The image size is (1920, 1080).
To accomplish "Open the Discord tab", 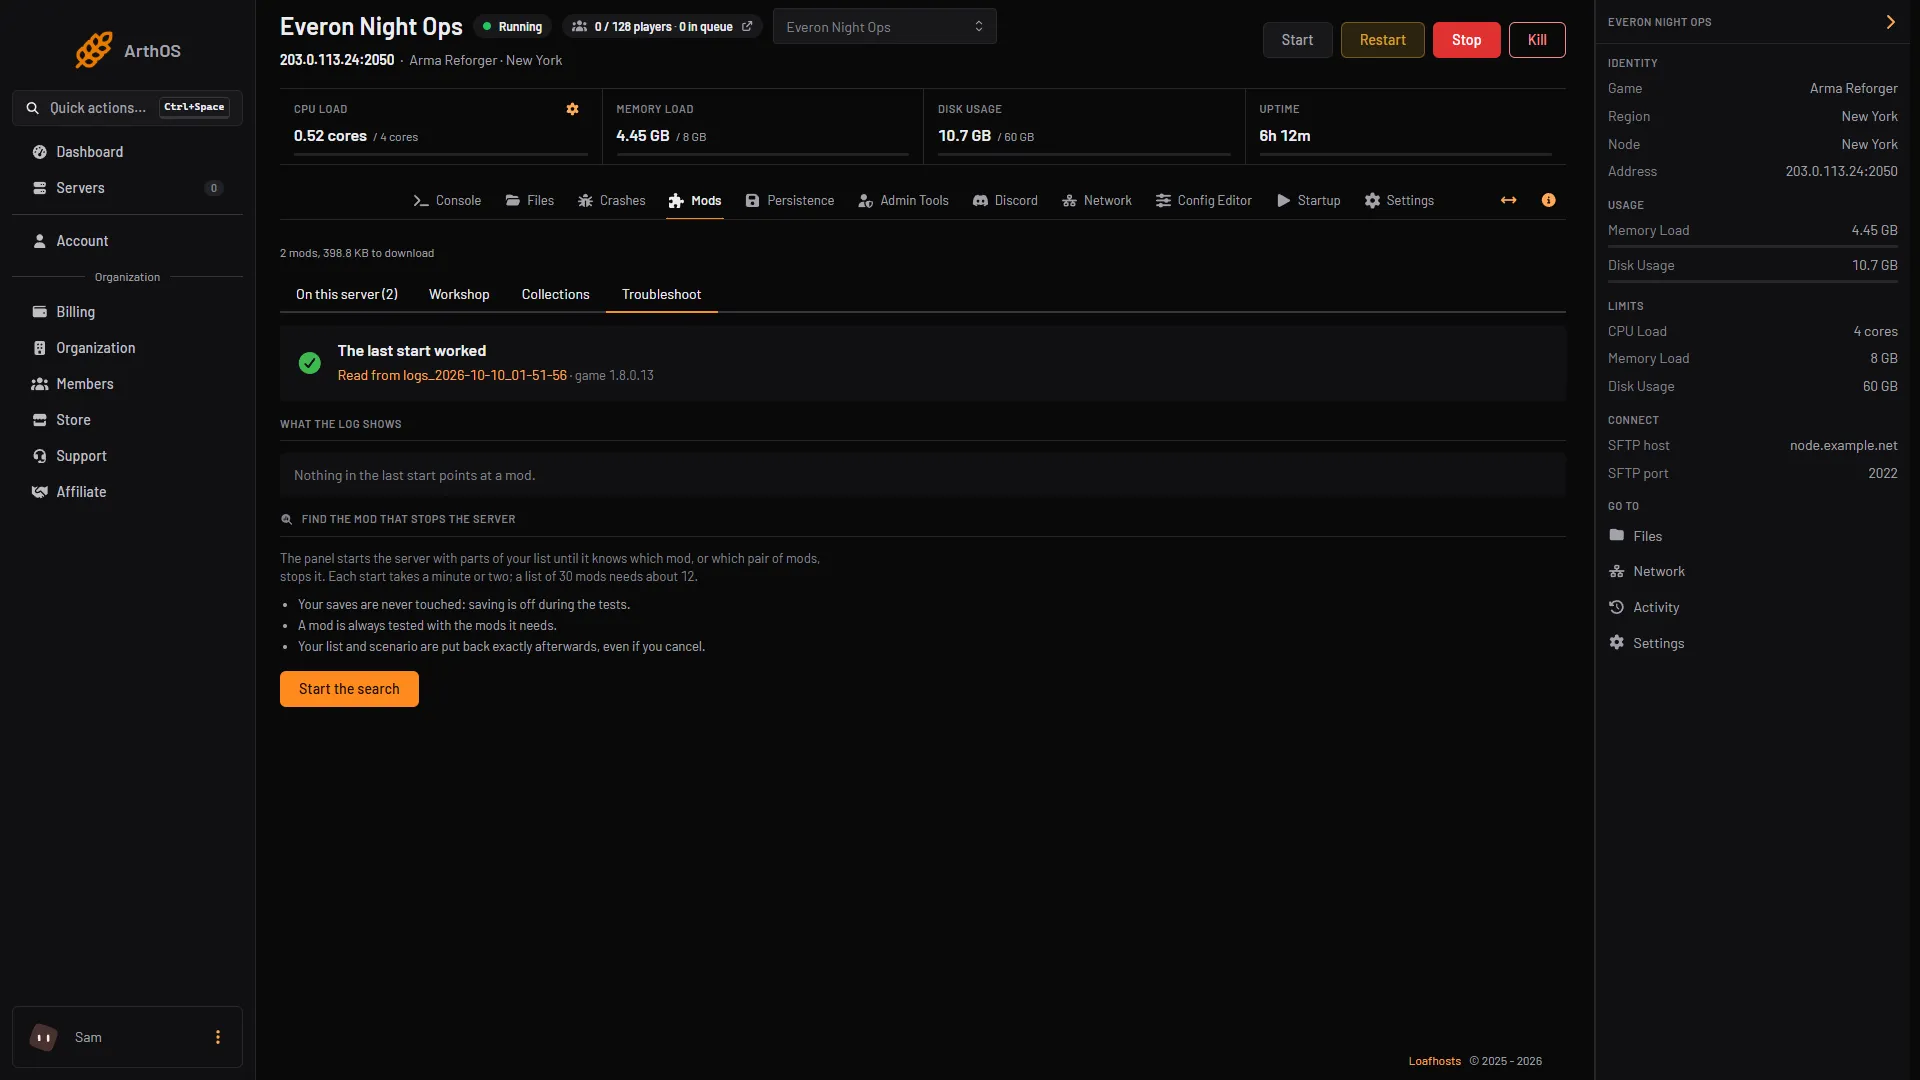I will point(1005,201).
